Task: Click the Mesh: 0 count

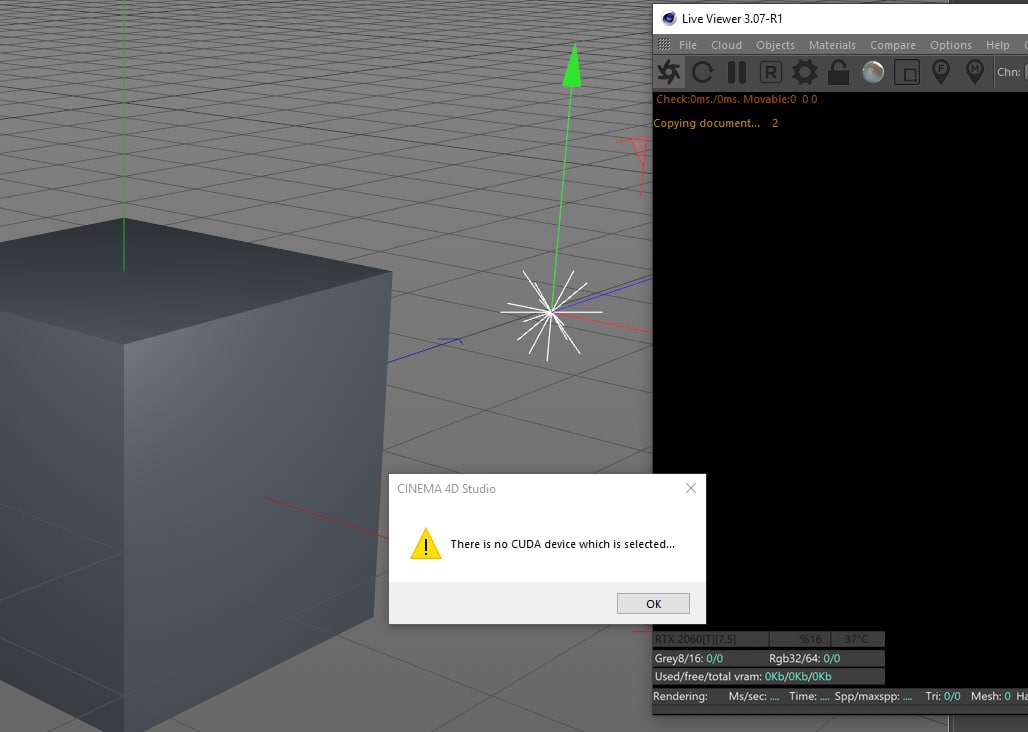Action: (991, 696)
